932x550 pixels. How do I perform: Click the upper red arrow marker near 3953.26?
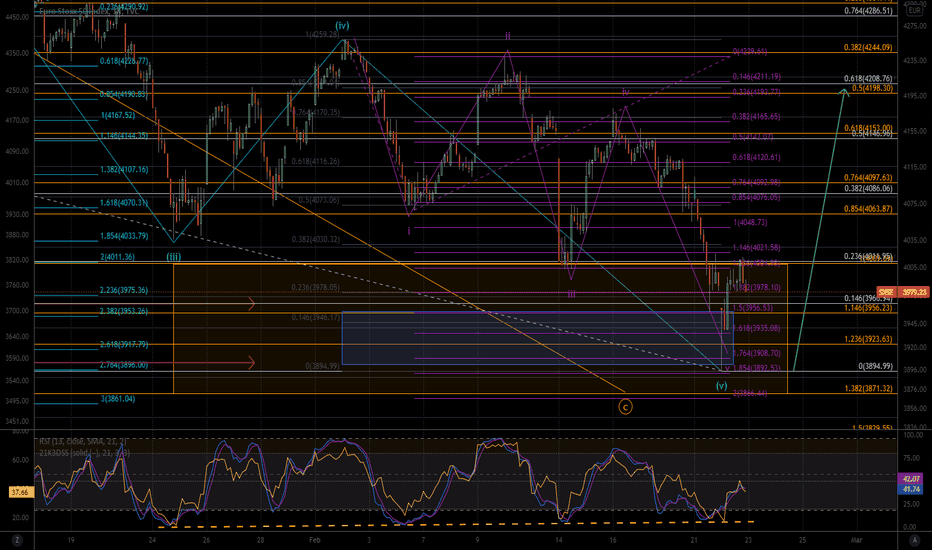251,304
